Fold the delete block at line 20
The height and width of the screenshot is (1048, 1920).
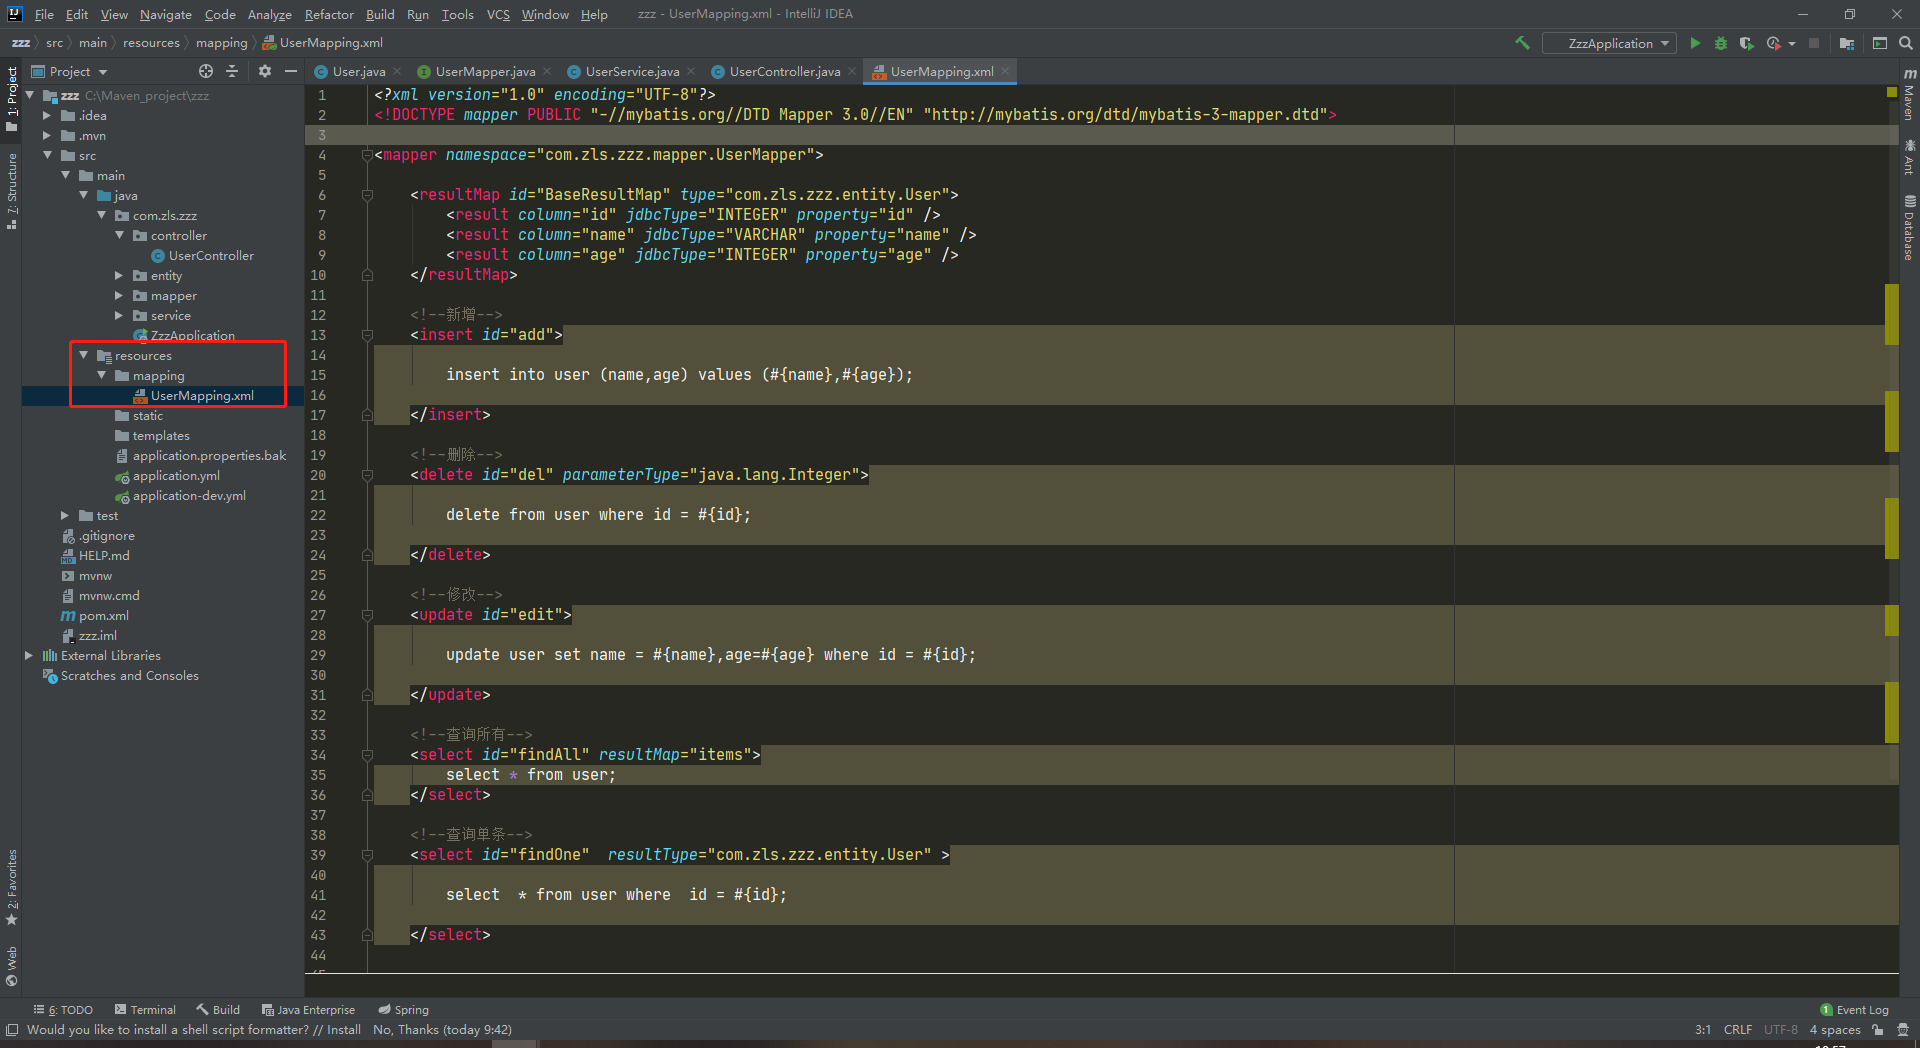coord(367,475)
